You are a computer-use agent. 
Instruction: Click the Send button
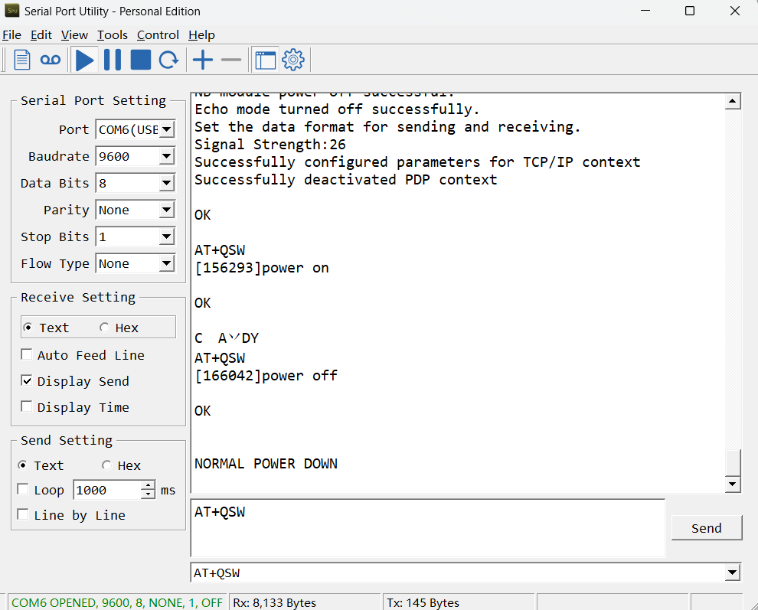point(706,528)
